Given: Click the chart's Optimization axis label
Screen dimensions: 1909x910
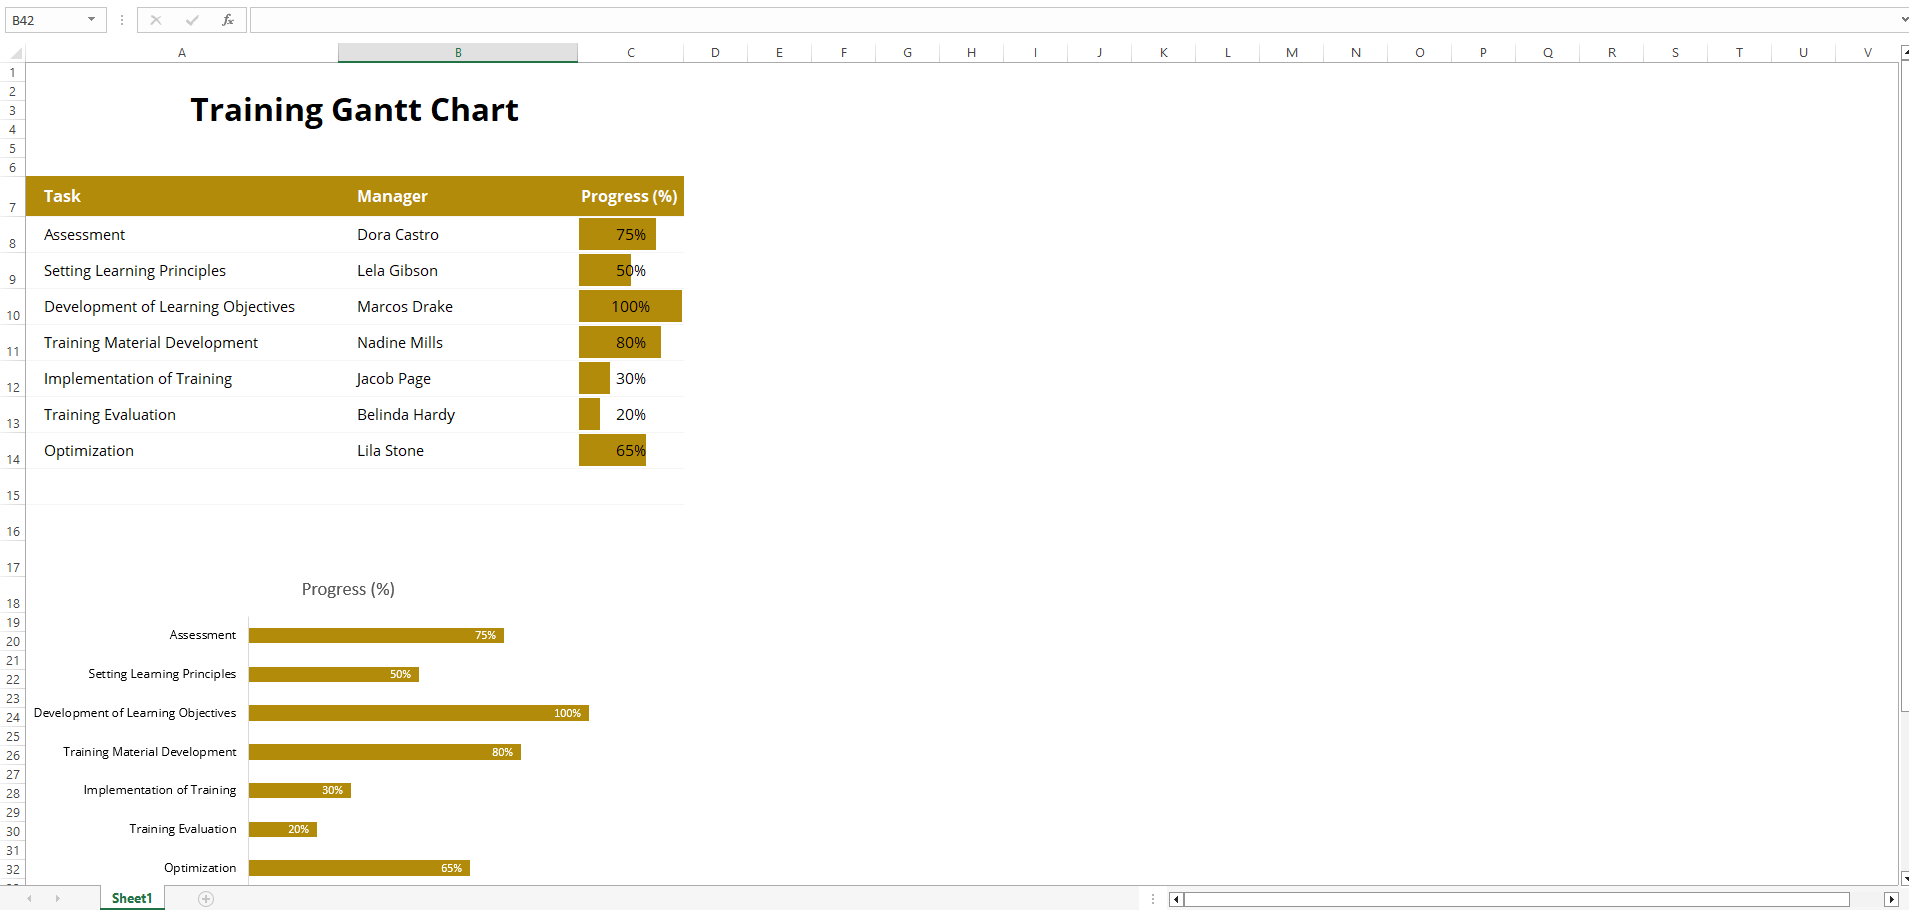Looking at the screenshot, I should 200,868.
